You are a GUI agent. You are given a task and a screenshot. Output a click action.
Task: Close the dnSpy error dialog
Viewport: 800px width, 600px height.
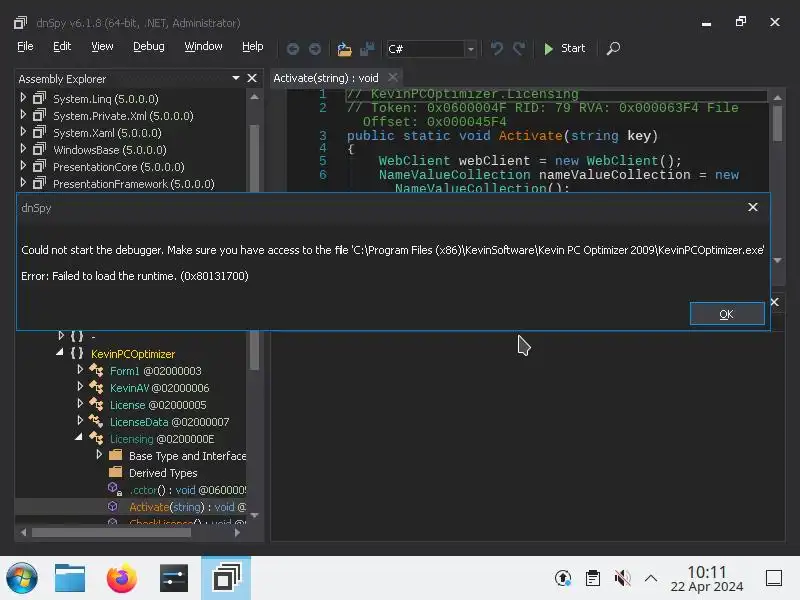click(x=753, y=207)
